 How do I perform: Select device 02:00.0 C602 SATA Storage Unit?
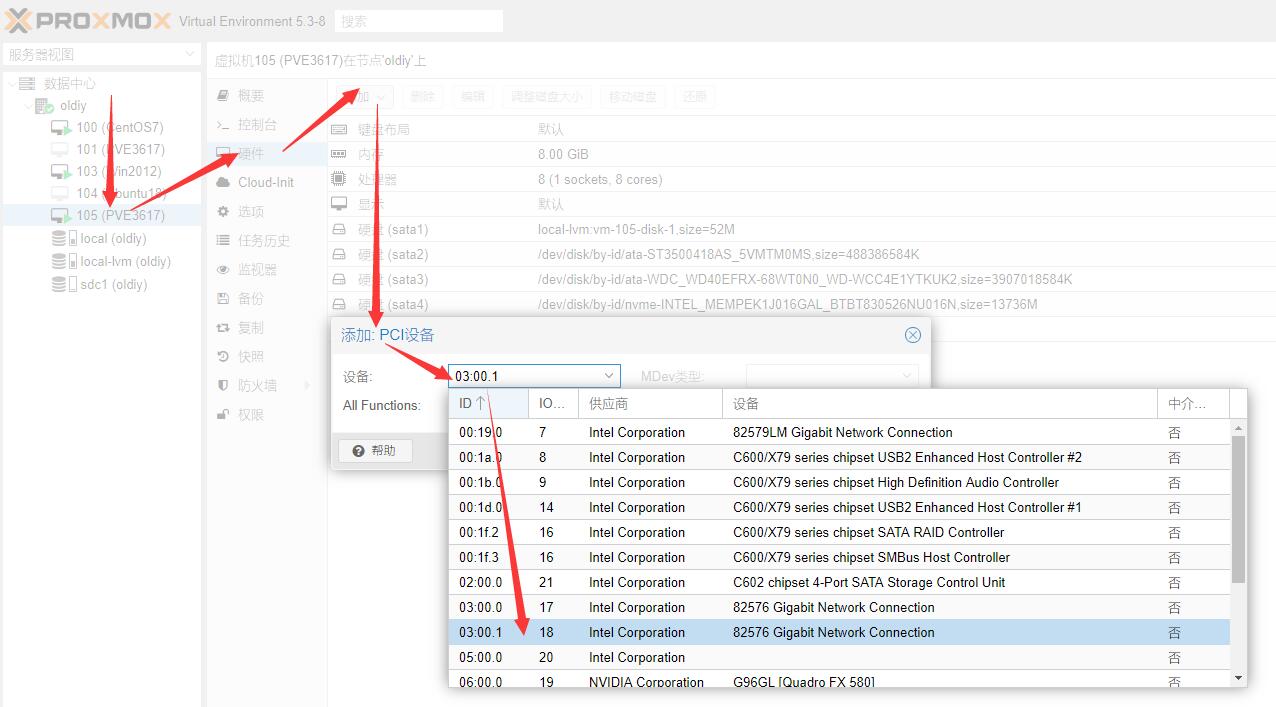840,583
